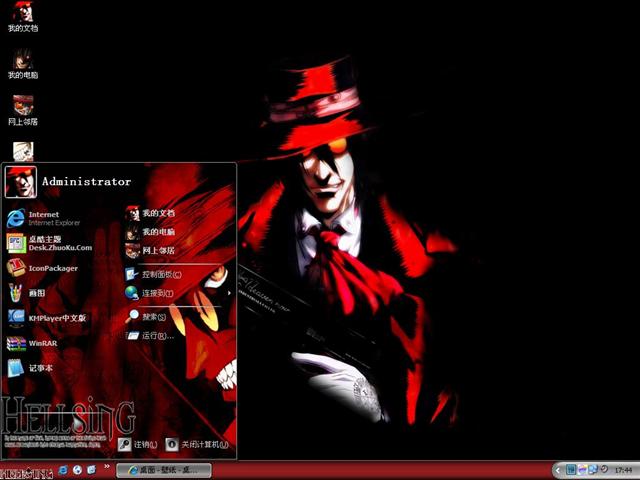The height and width of the screenshot is (480, 640).
Task: Open the 我的电脑 desktop icon
Action: point(23,64)
